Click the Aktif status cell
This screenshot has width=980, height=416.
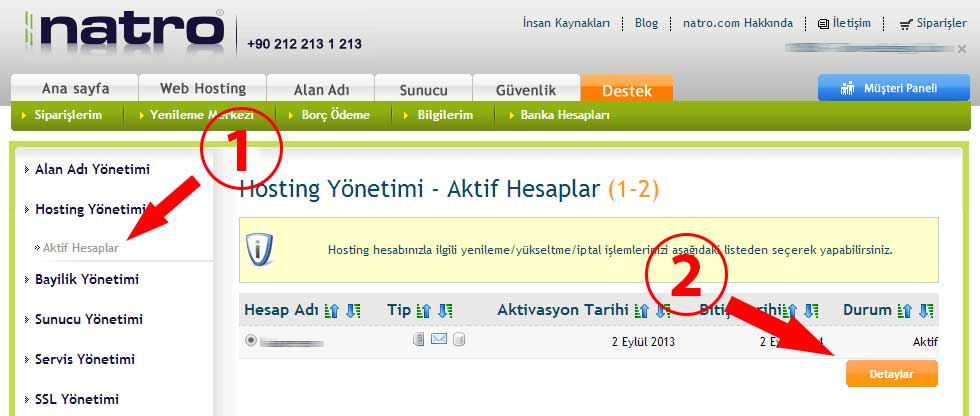point(925,342)
